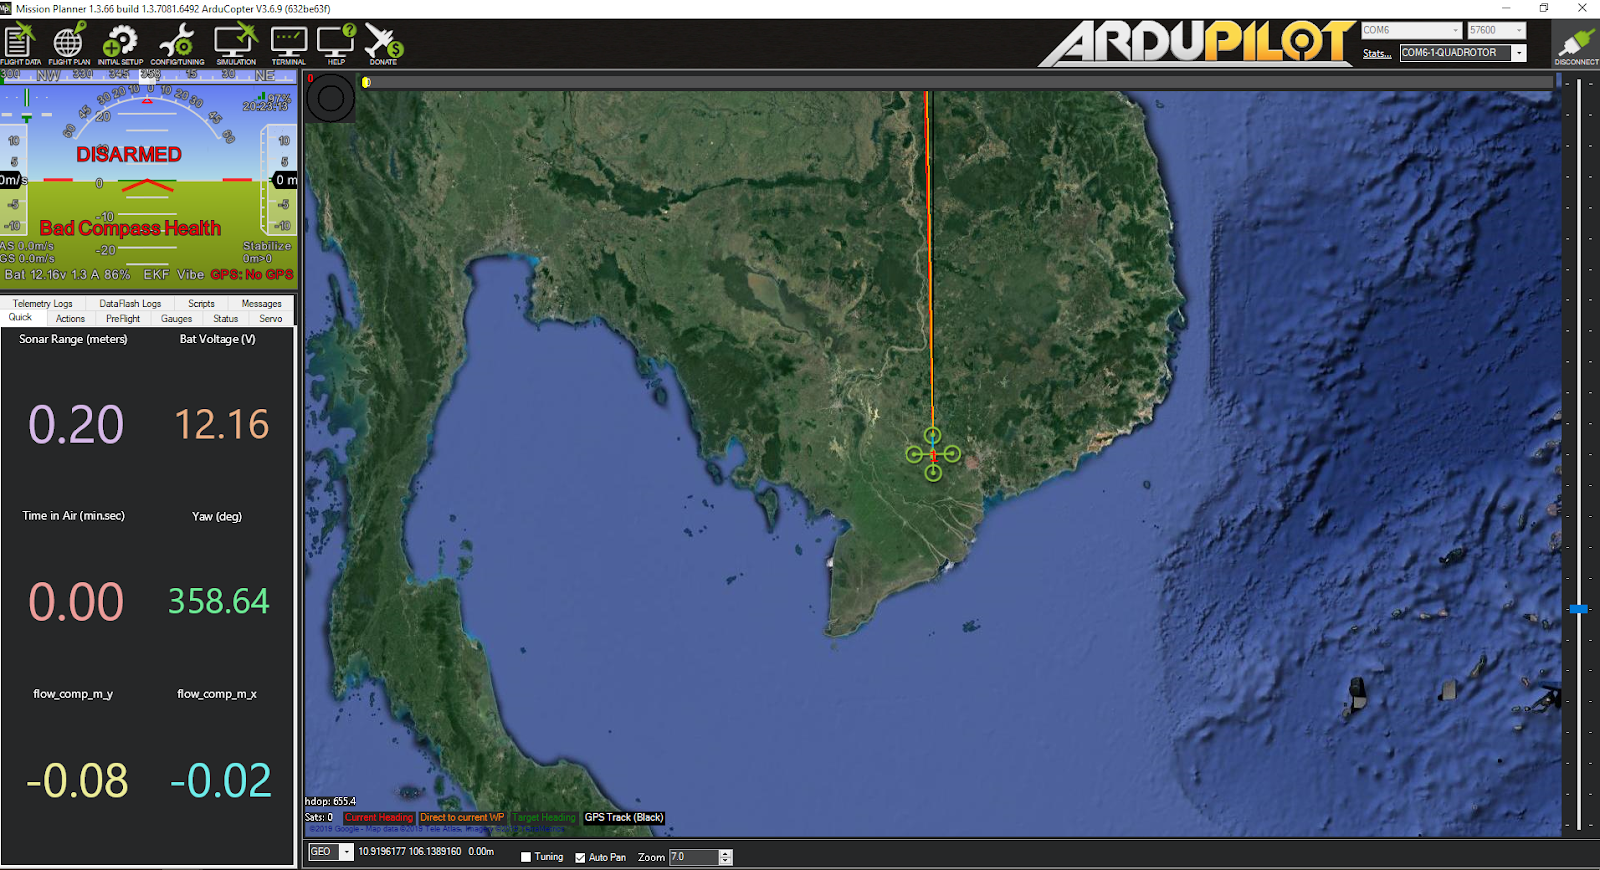Open the 57600 baud rate dropdown

(x=1497, y=30)
